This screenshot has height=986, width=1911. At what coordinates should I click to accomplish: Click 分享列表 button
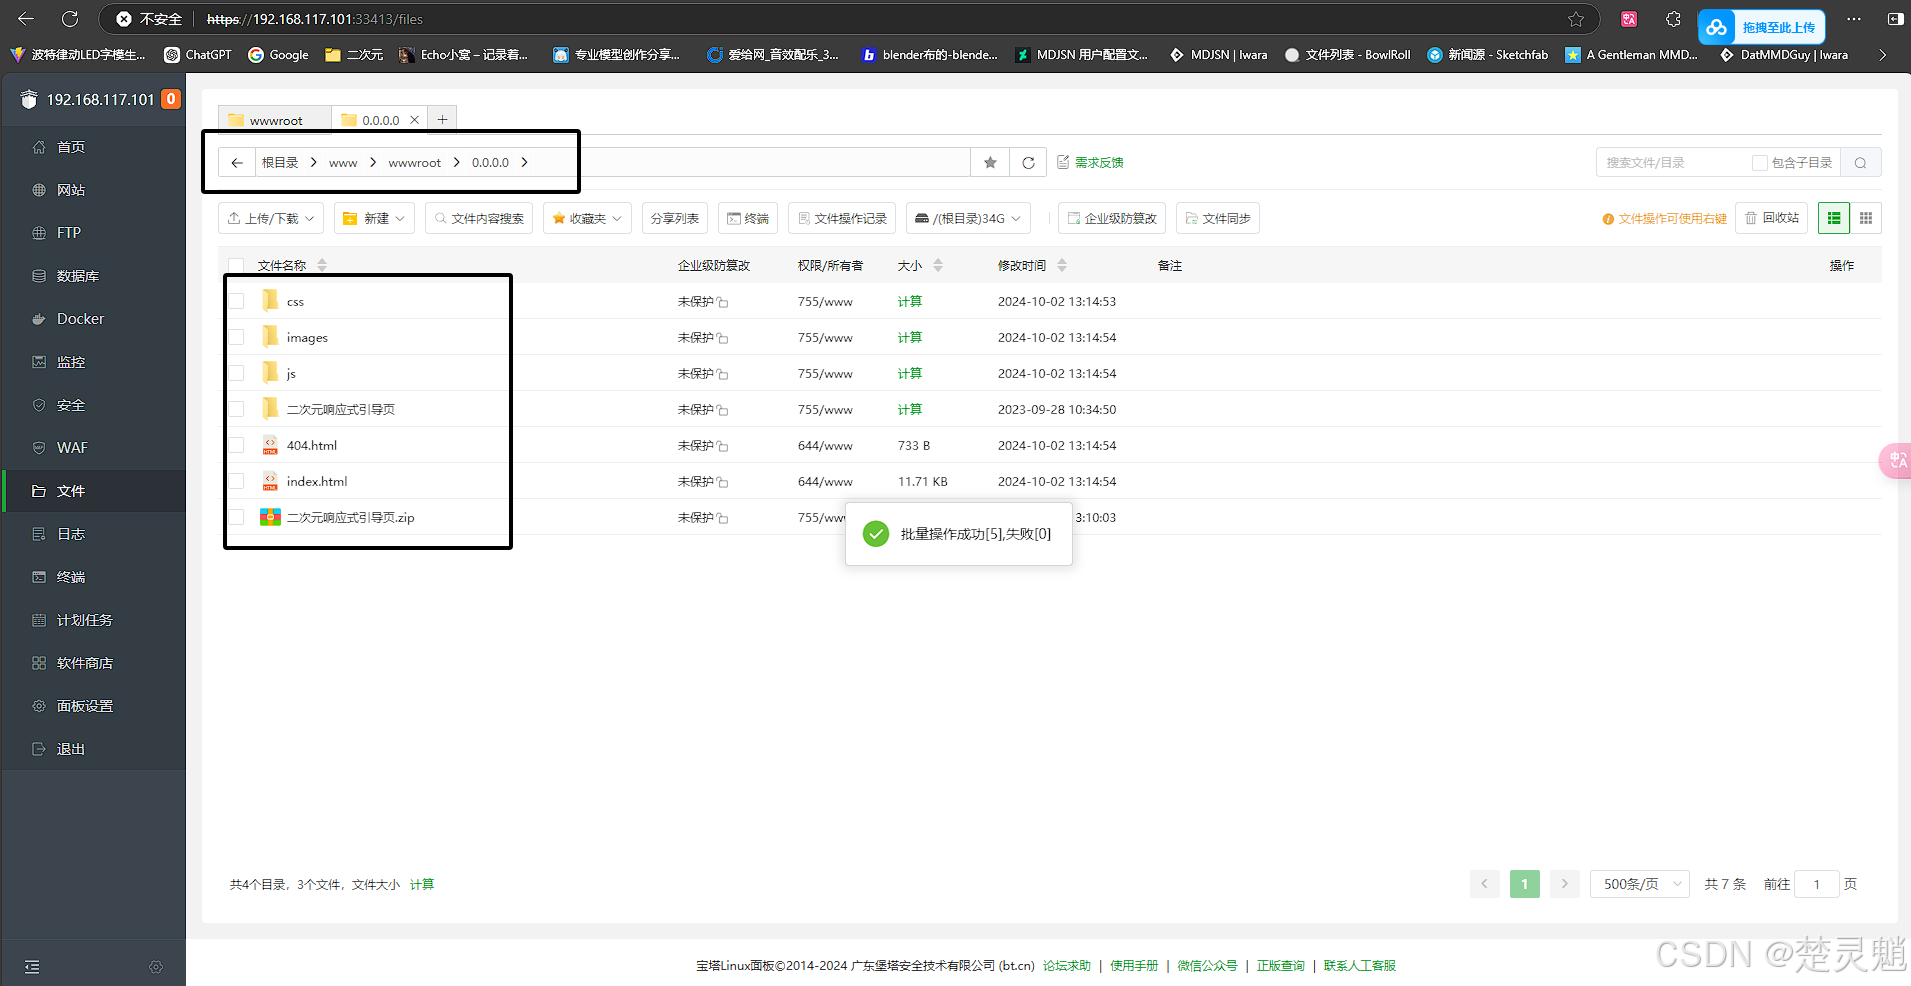click(675, 218)
